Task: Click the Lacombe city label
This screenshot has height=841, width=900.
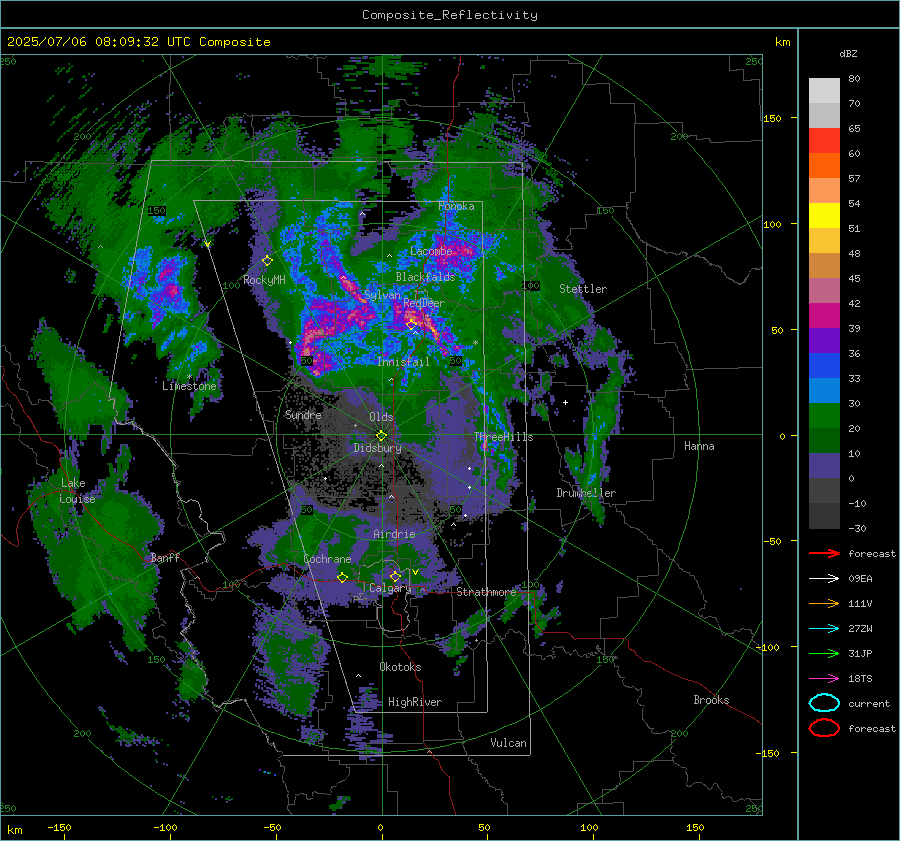Action: (x=431, y=251)
